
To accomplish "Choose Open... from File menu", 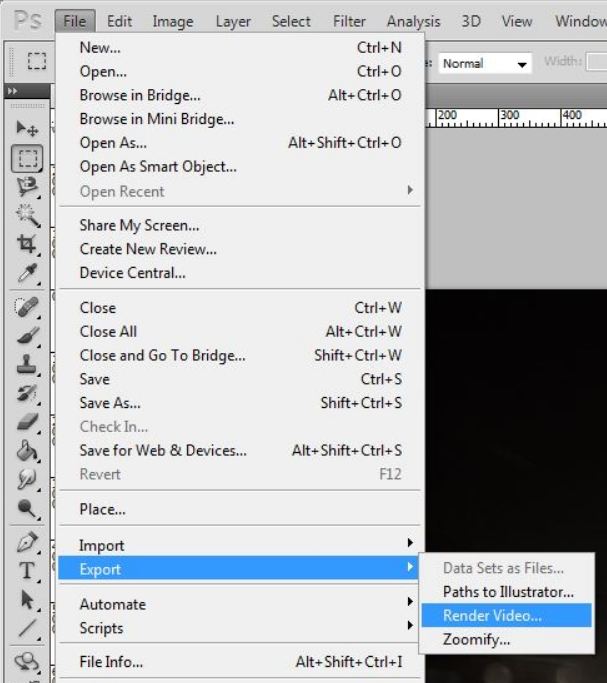I will point(241,71).
